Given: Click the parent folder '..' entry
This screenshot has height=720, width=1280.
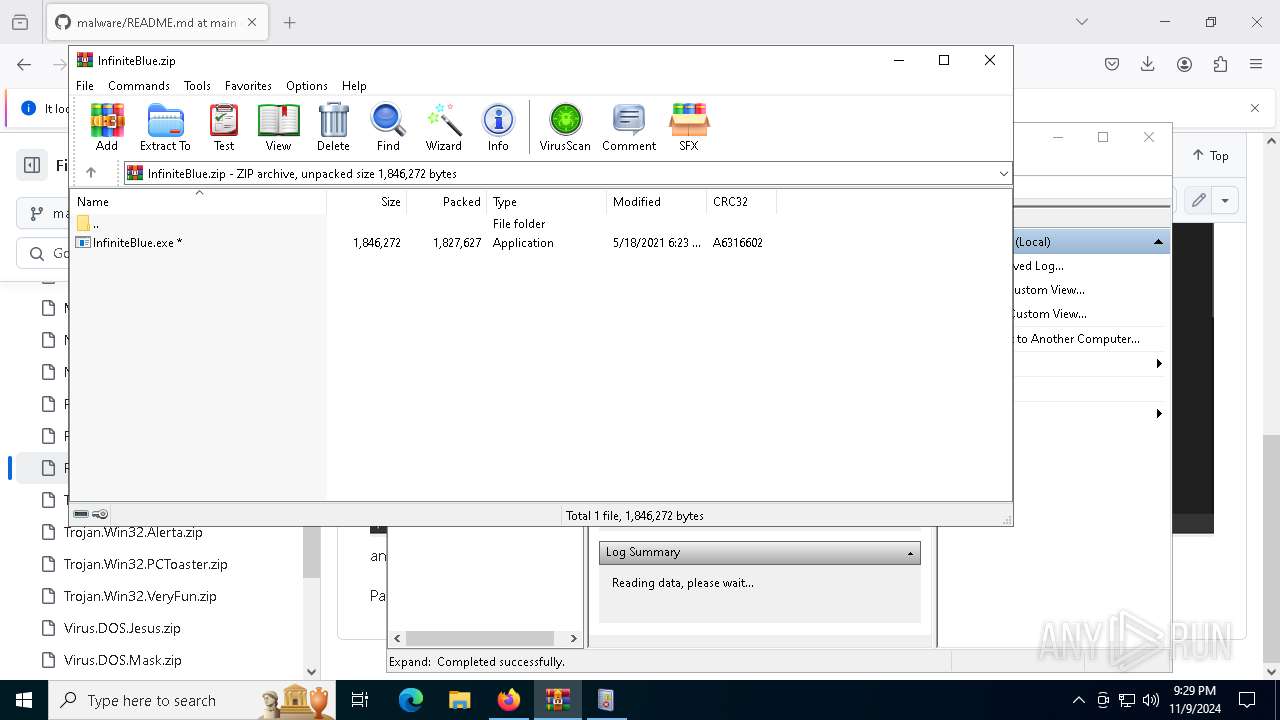Looking at the screenshot, I should point(95,224).
